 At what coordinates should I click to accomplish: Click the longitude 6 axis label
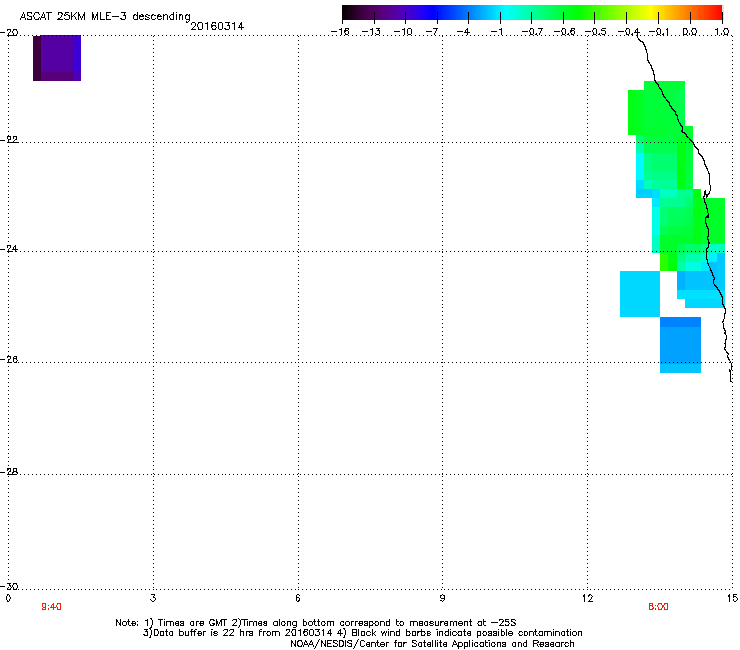coord(298,599)
